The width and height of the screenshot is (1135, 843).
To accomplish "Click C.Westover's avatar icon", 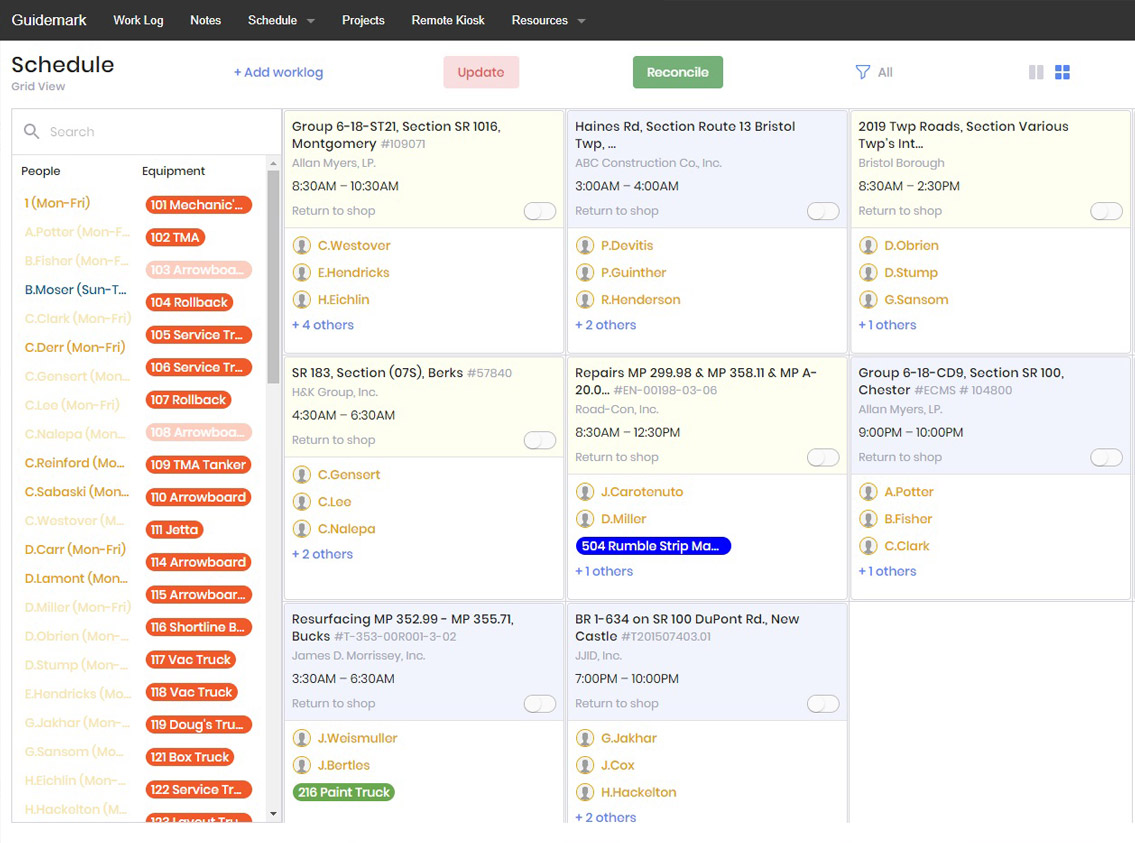I will pyautogui.click(x=301, y=245).
